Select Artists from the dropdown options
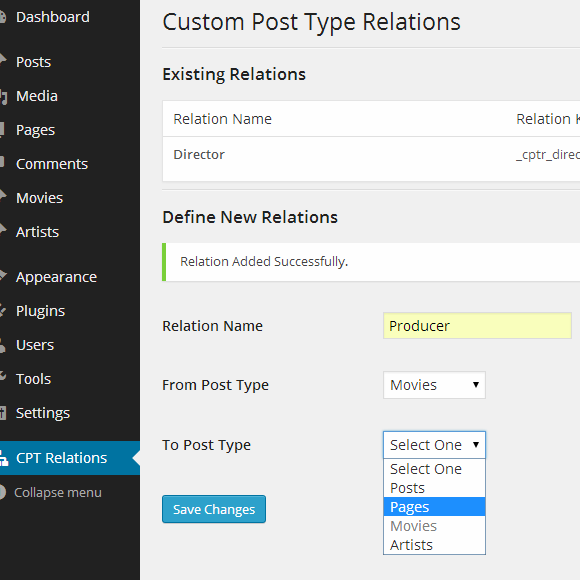Image resolution: width=580 pixels, height=580 pixels. click(x=434, y=545)
